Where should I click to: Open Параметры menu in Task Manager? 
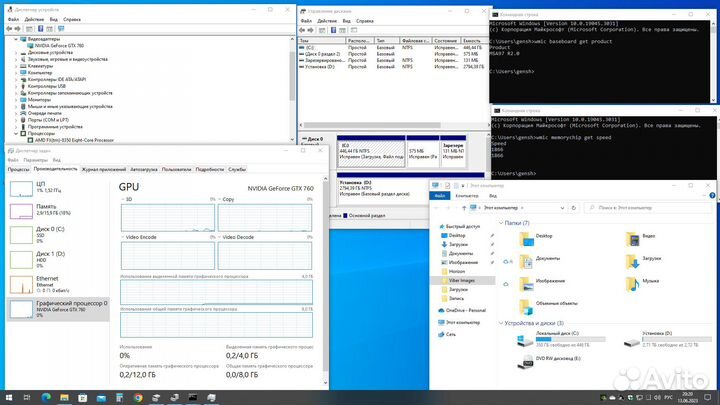[35, 160]
